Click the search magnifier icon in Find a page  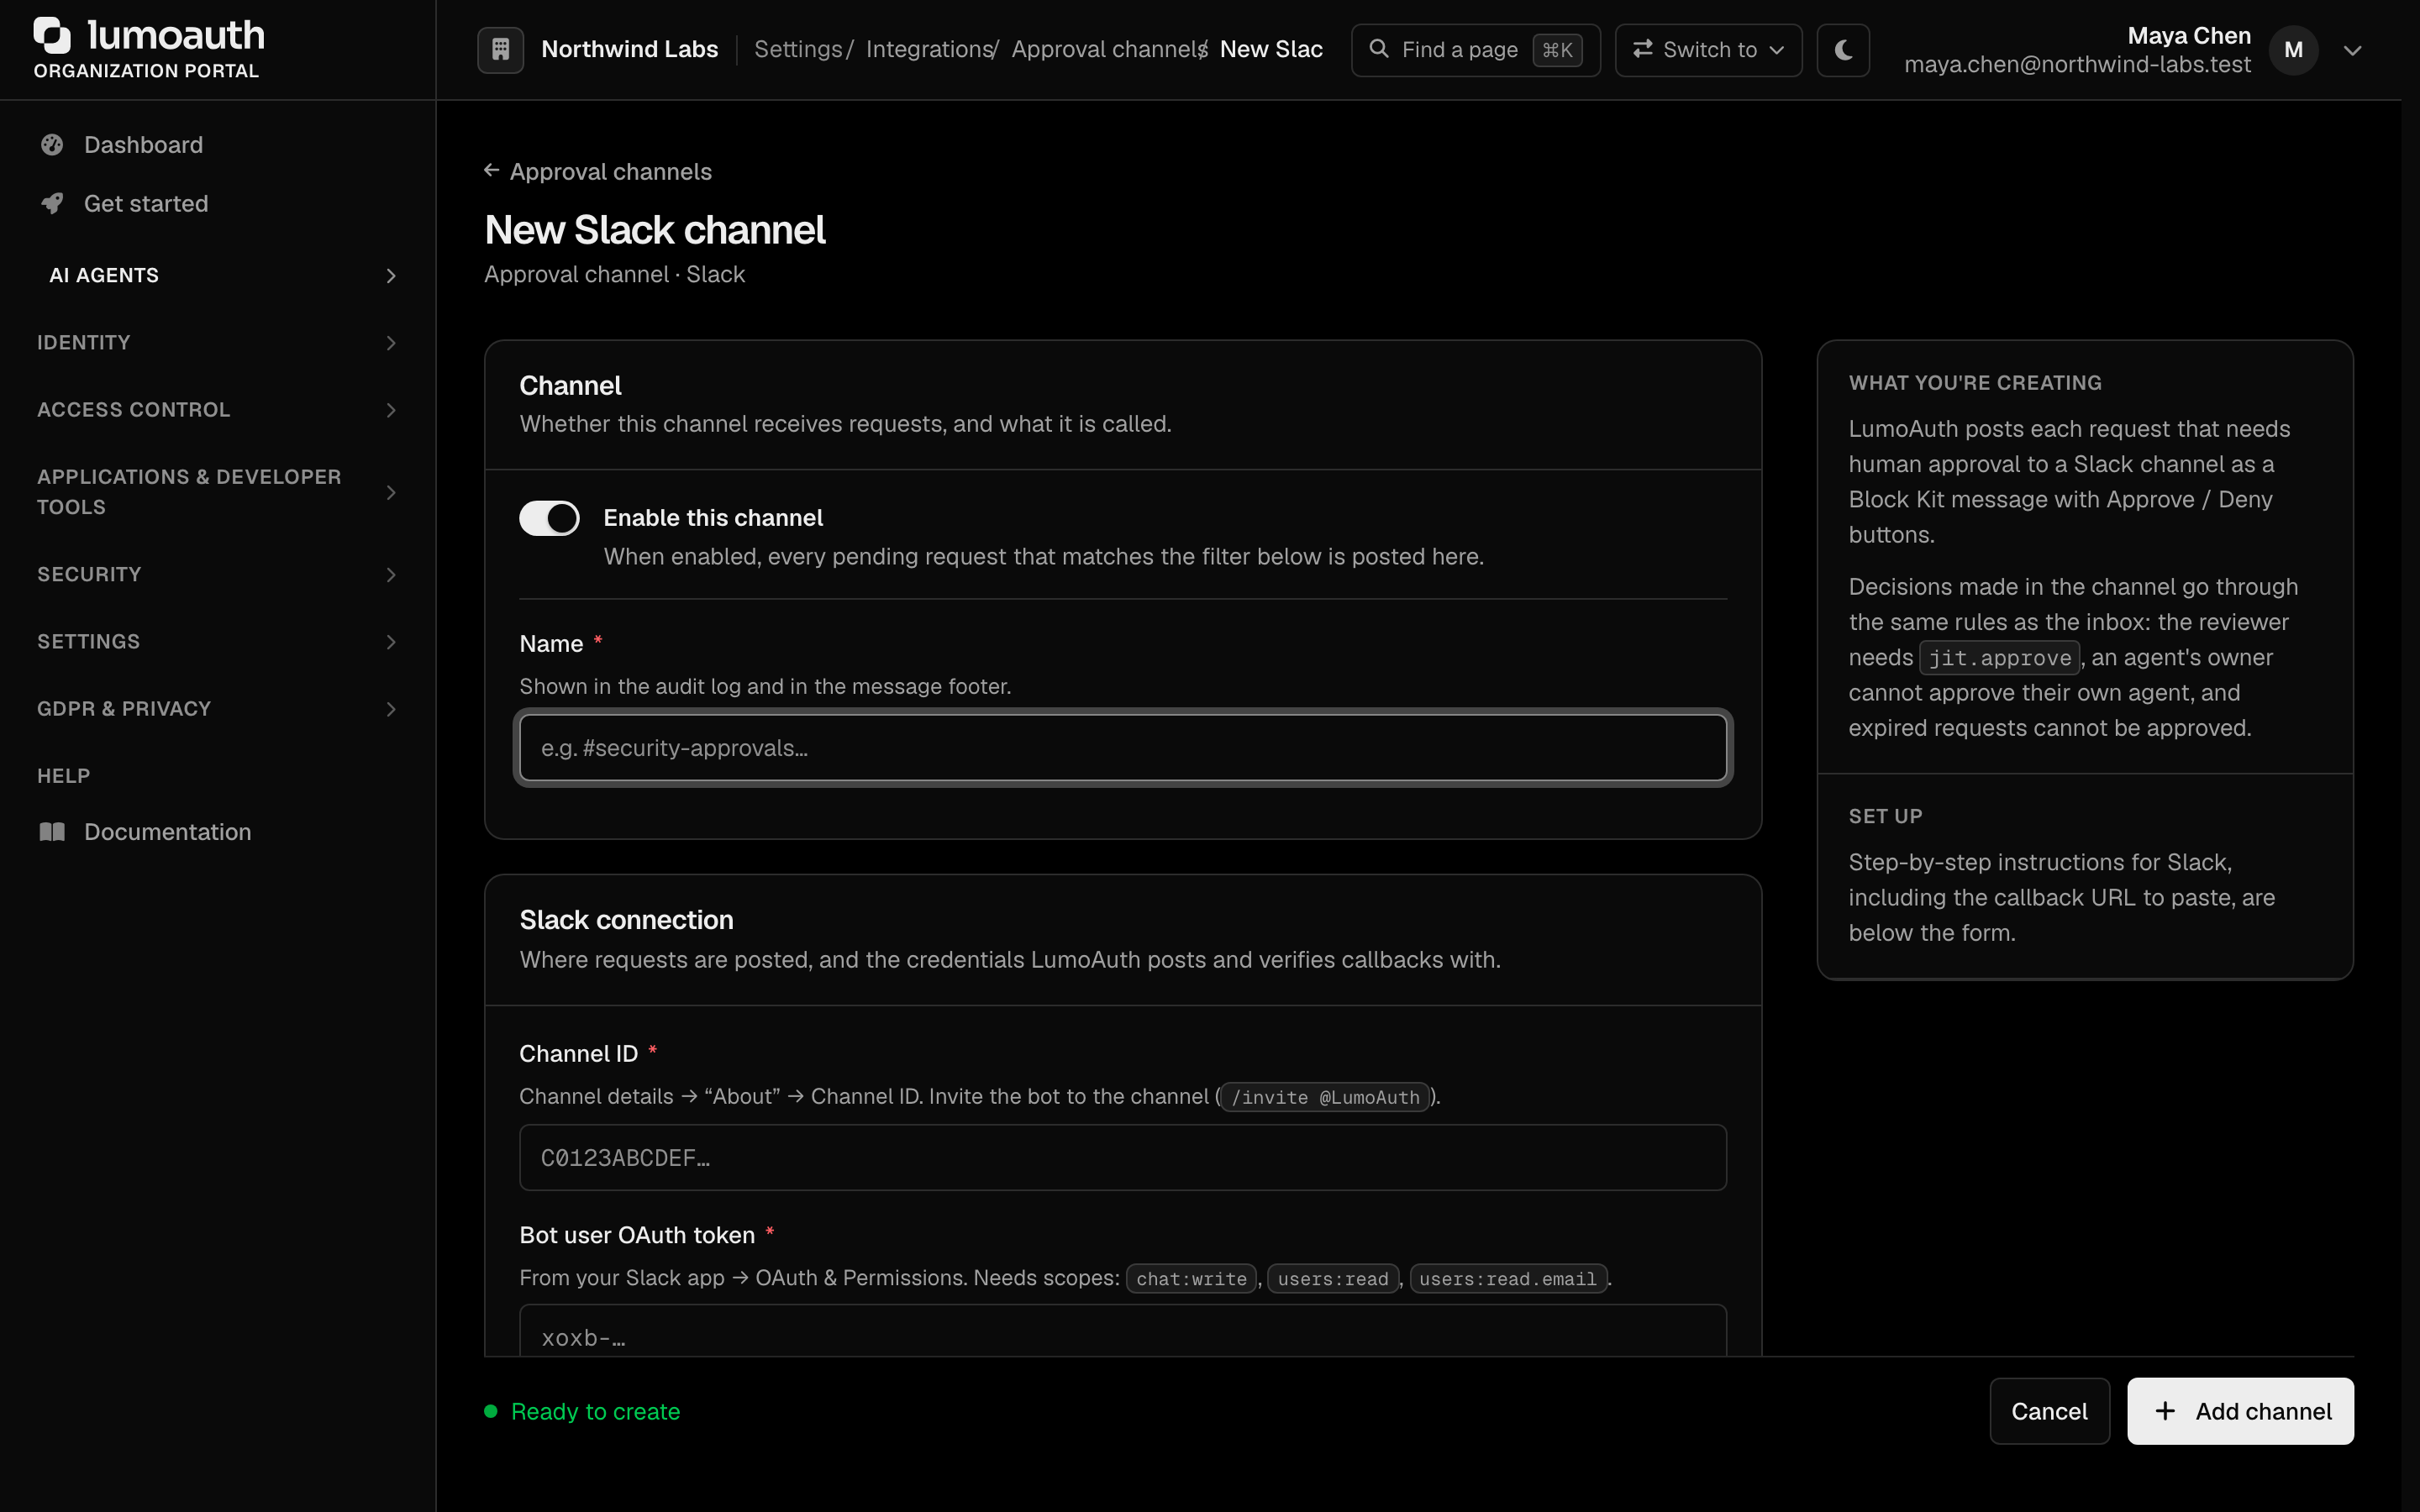(1379, 49)
